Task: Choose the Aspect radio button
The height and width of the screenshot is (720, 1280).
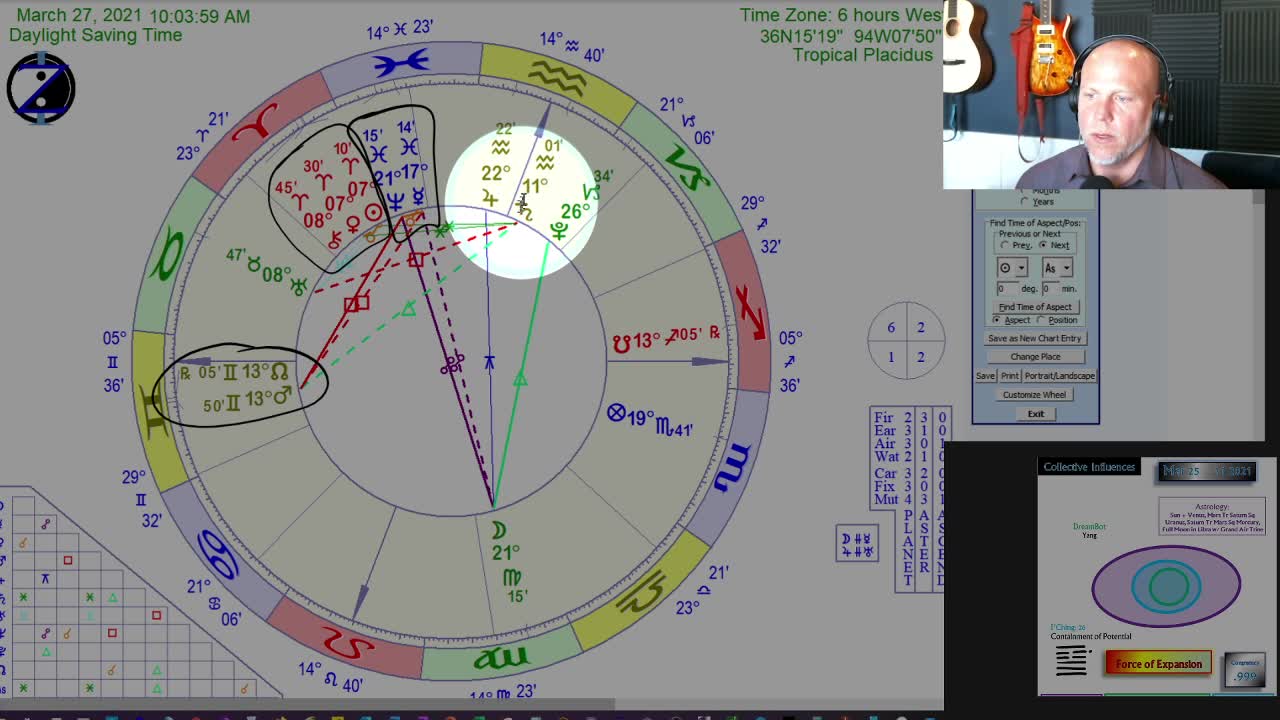Action: pyautogui.click(x=996, y=320)
